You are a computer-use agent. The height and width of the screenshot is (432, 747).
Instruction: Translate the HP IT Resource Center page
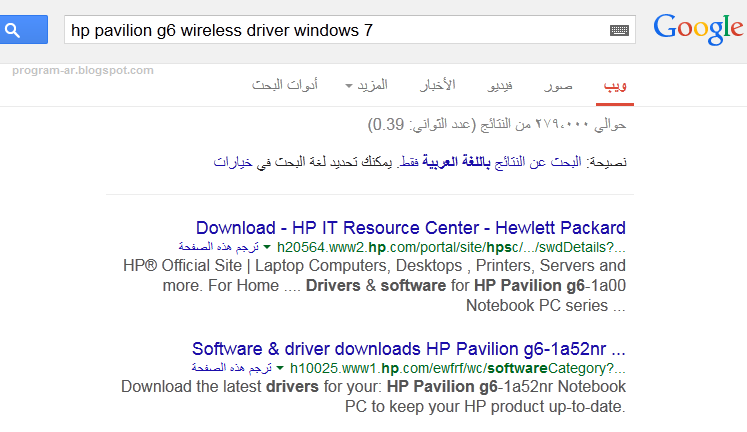[219, 247]
